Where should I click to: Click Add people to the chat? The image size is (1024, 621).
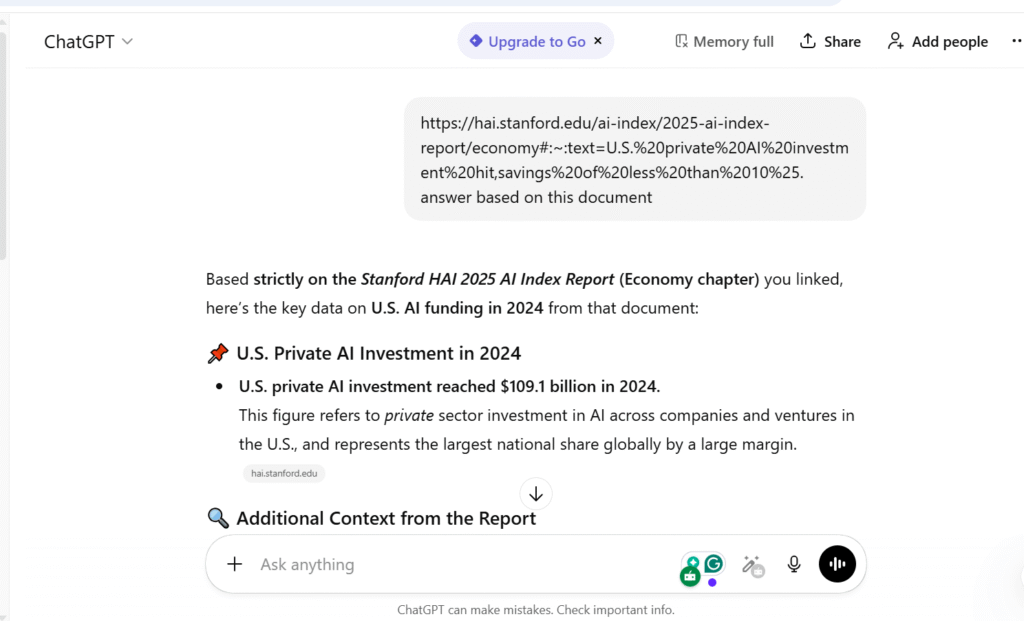point(937,42)
